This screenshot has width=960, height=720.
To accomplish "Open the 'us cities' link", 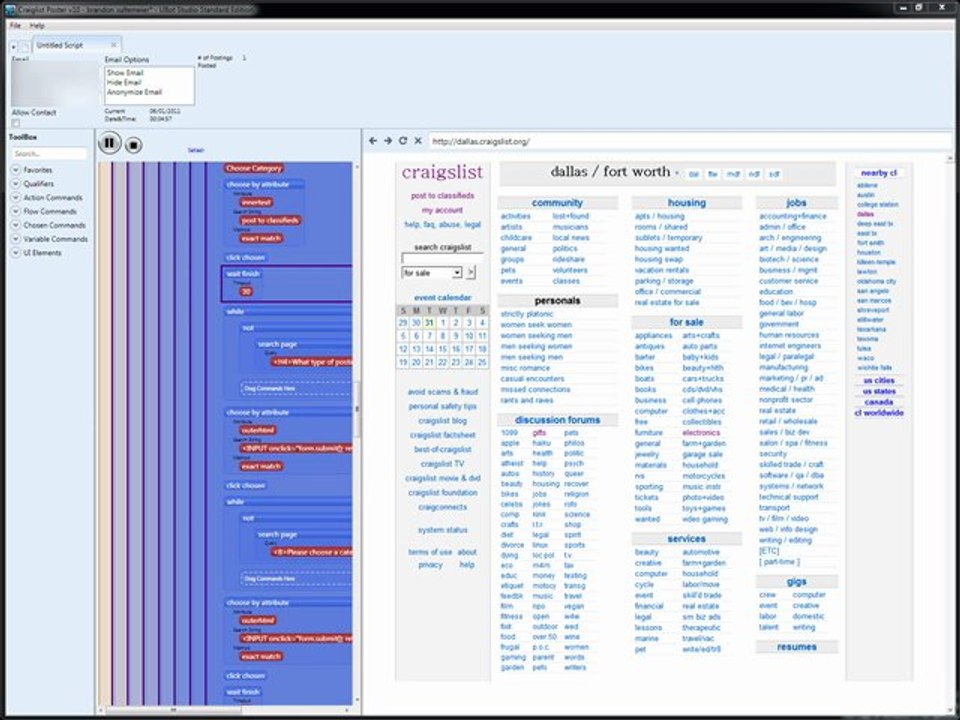I will coord(879,380).
